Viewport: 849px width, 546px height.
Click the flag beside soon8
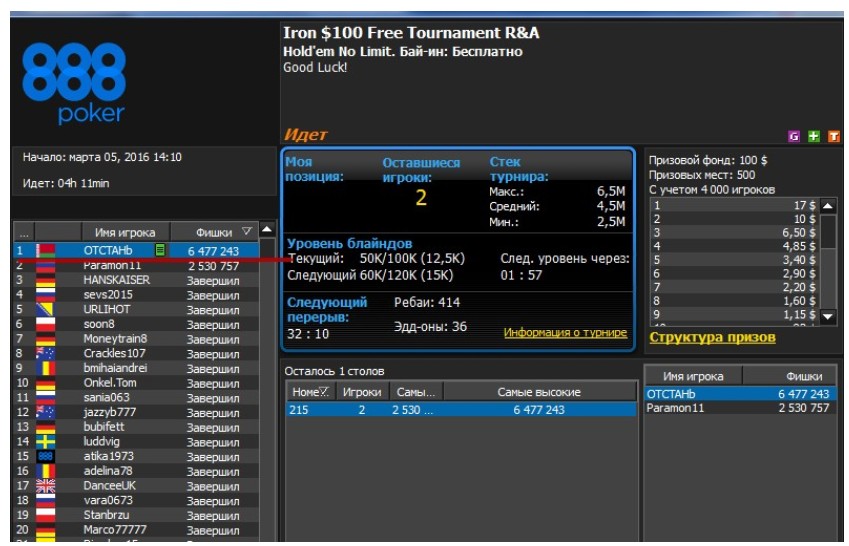pos(45,324)
